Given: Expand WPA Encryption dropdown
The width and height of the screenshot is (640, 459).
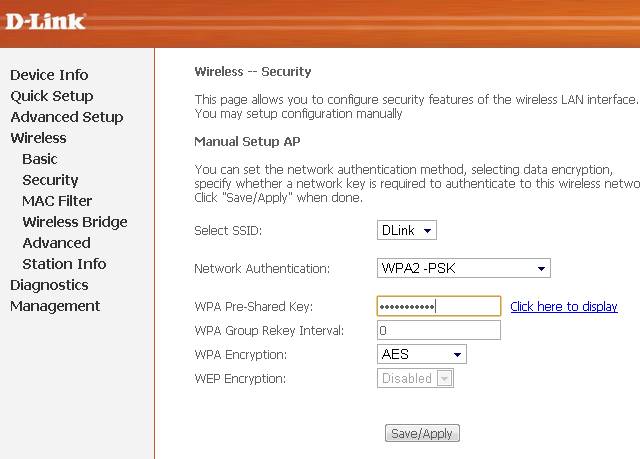Looking at the screenshot, I should 422,354.
